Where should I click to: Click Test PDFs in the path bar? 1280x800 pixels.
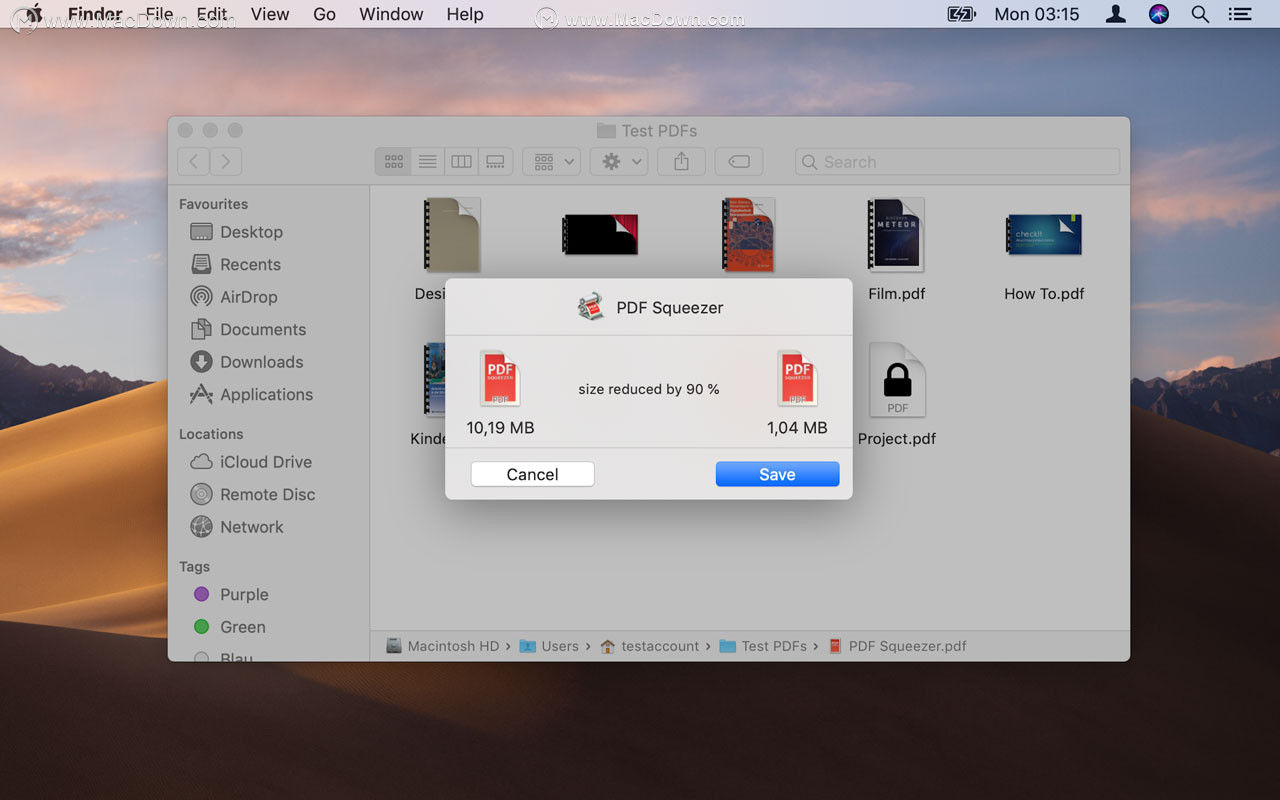click(x=763, y=646)
